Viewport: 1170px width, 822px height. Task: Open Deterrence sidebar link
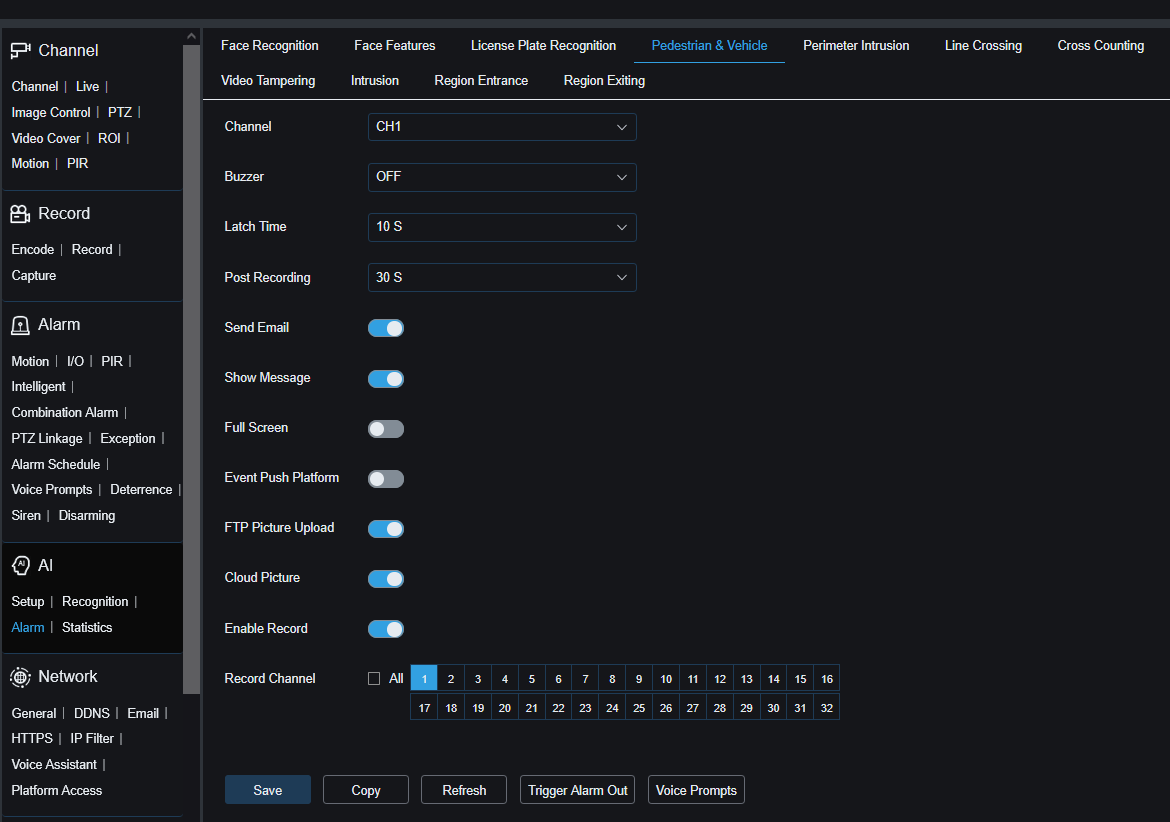point(141,490)
